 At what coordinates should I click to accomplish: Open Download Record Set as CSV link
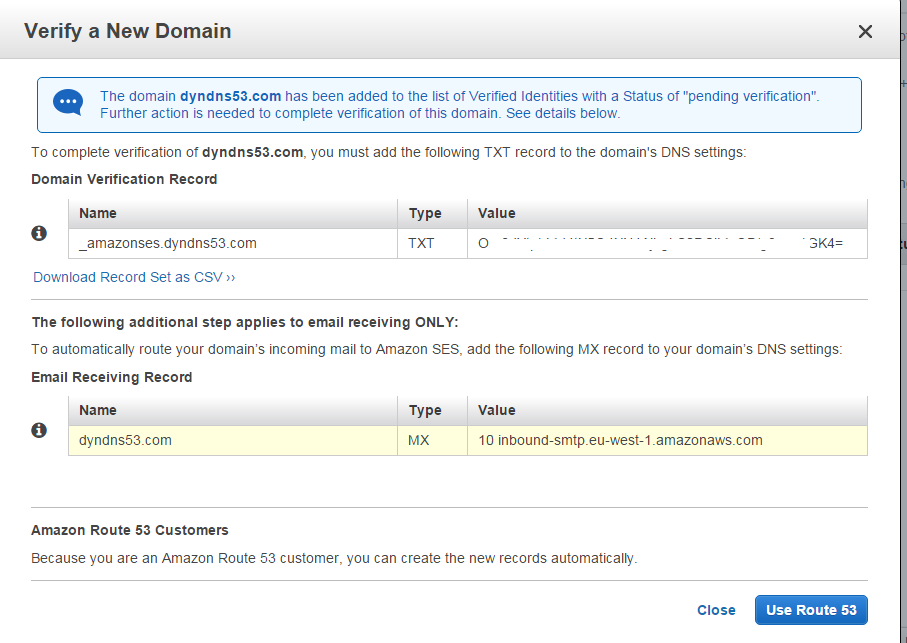click(134, 277)
